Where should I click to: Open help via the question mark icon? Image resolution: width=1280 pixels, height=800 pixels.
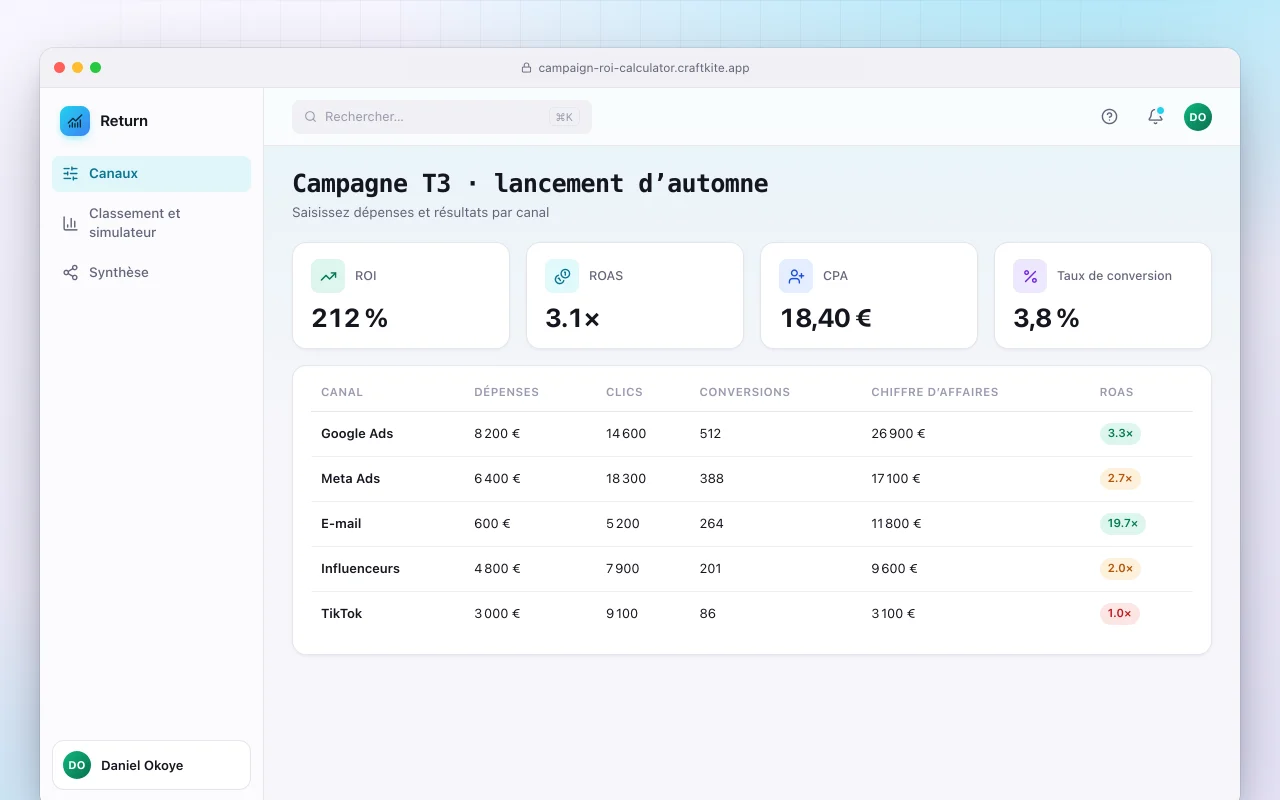[1109, 117]
